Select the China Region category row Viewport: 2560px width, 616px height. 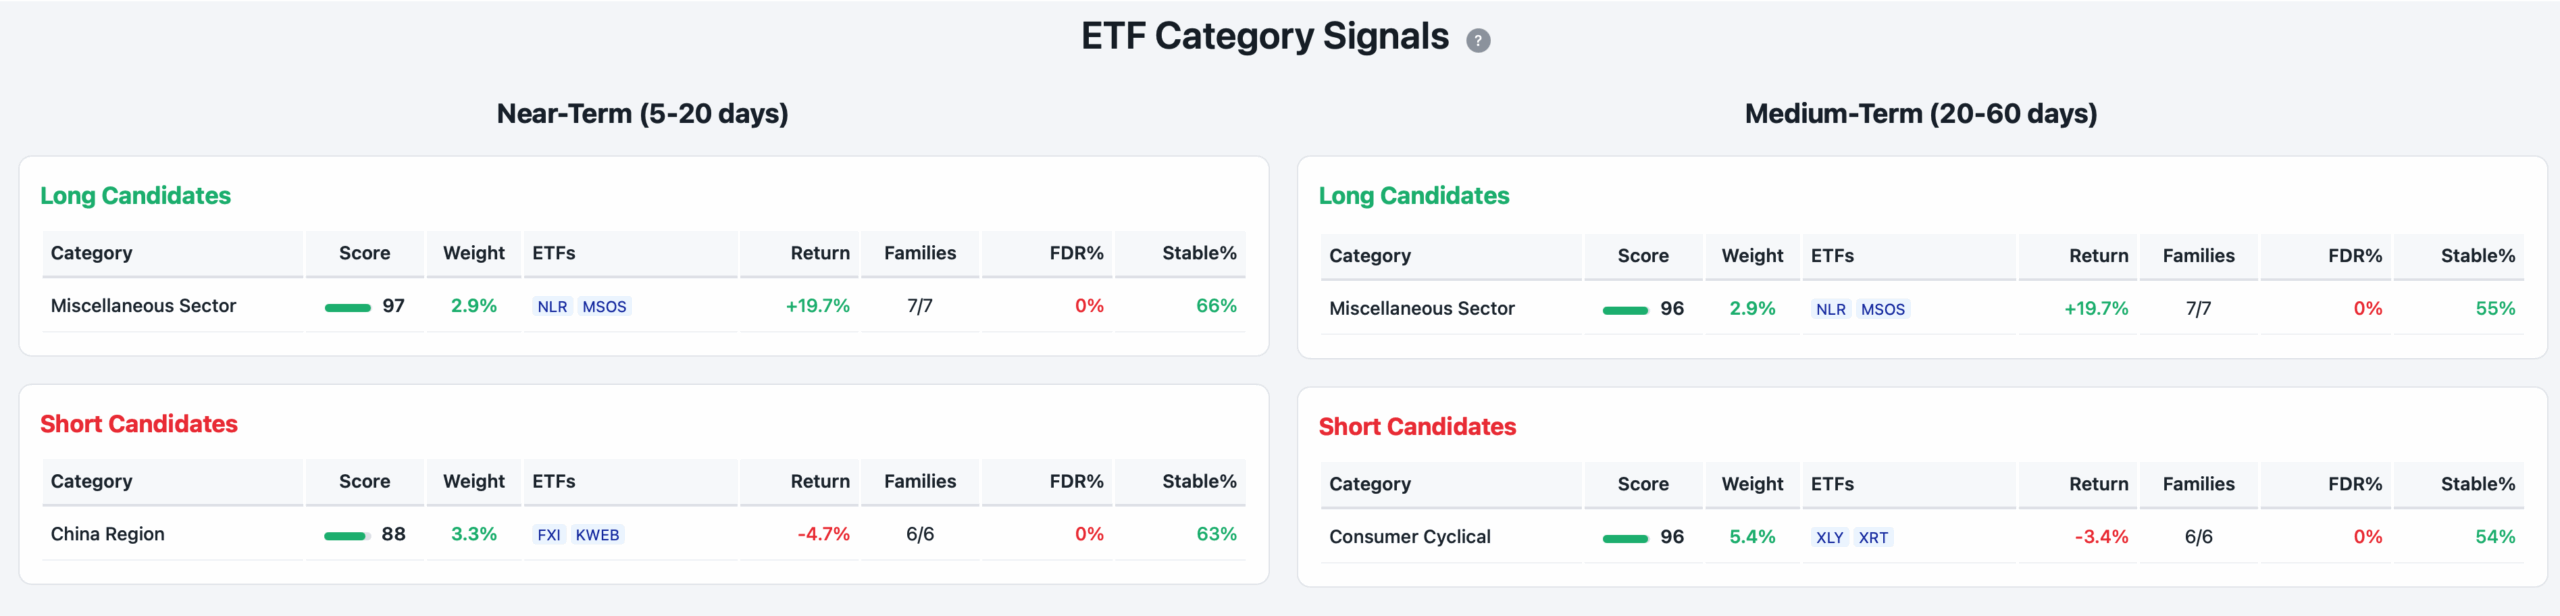click(x=108, y=534)
